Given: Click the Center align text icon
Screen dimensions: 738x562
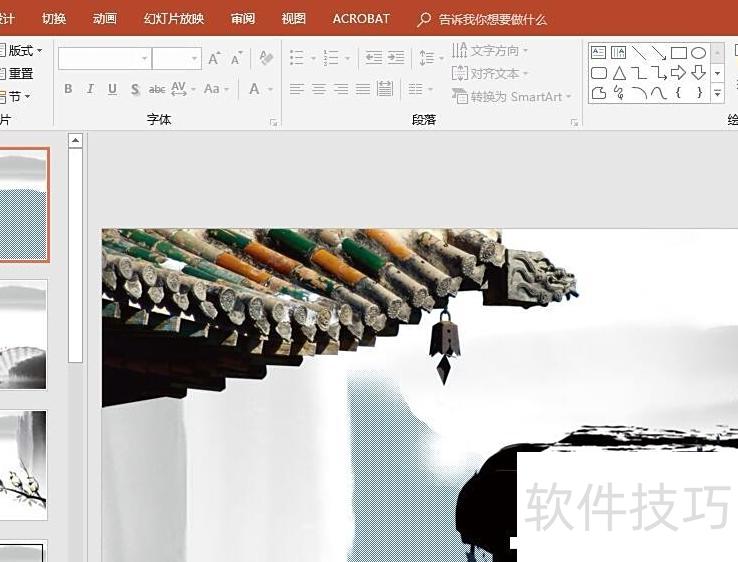Looking at the screenshot, I should coord(318,89).
